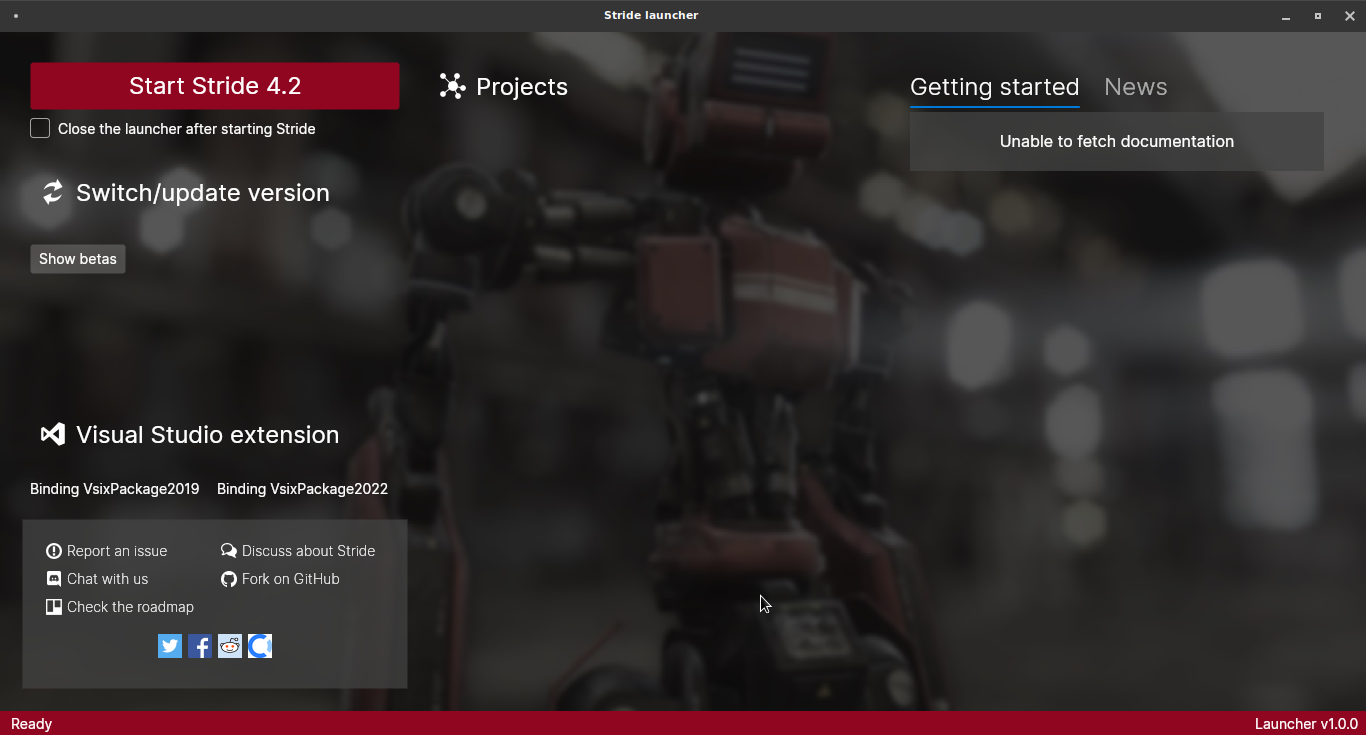Click Binding VsixPackage2022

click(x=302, y=489)
